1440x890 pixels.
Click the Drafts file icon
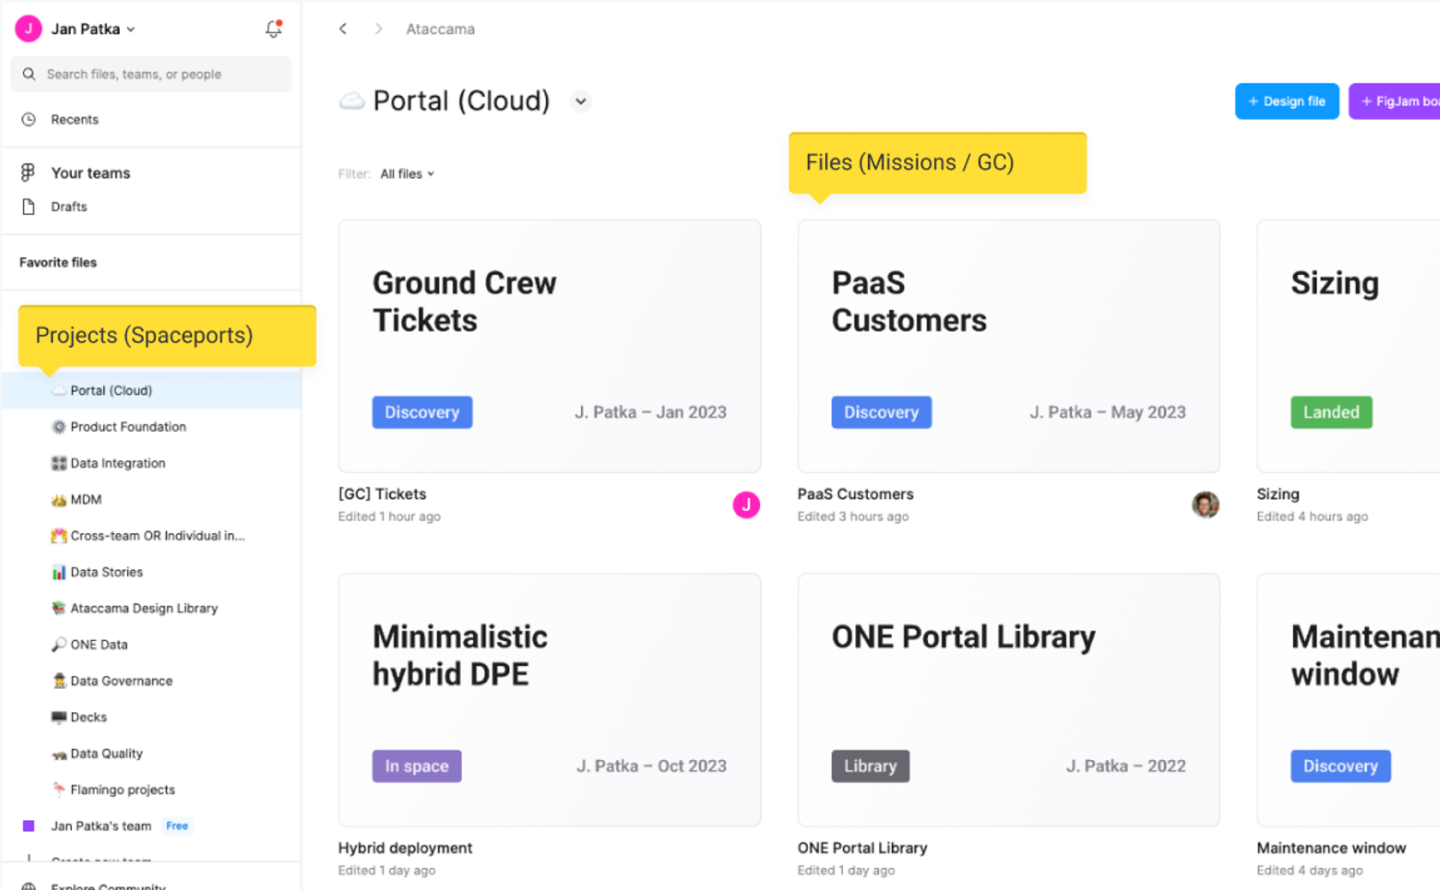[x=29, y=207]
